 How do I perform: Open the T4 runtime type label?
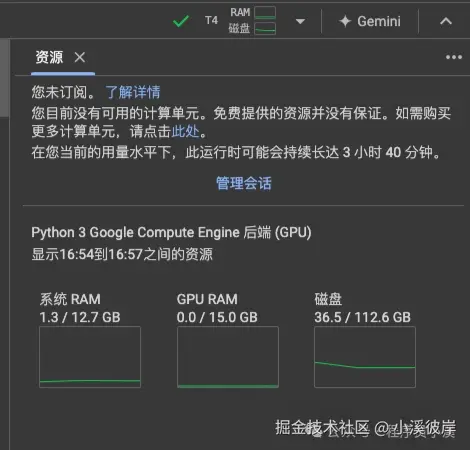click(x=211, y=21)
